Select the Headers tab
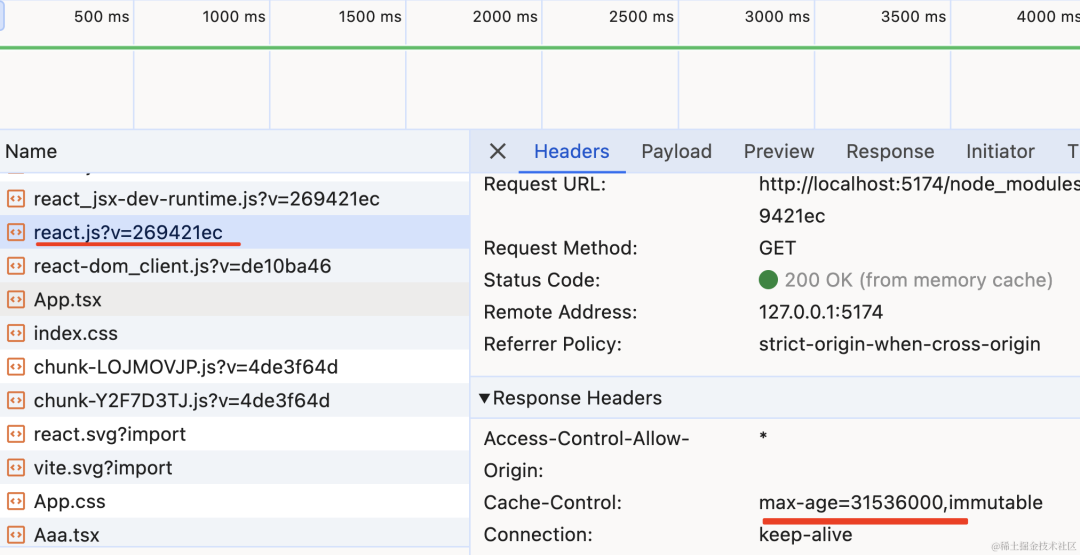The height and width of the screenshot is (555, 1080). pos(572,151)
